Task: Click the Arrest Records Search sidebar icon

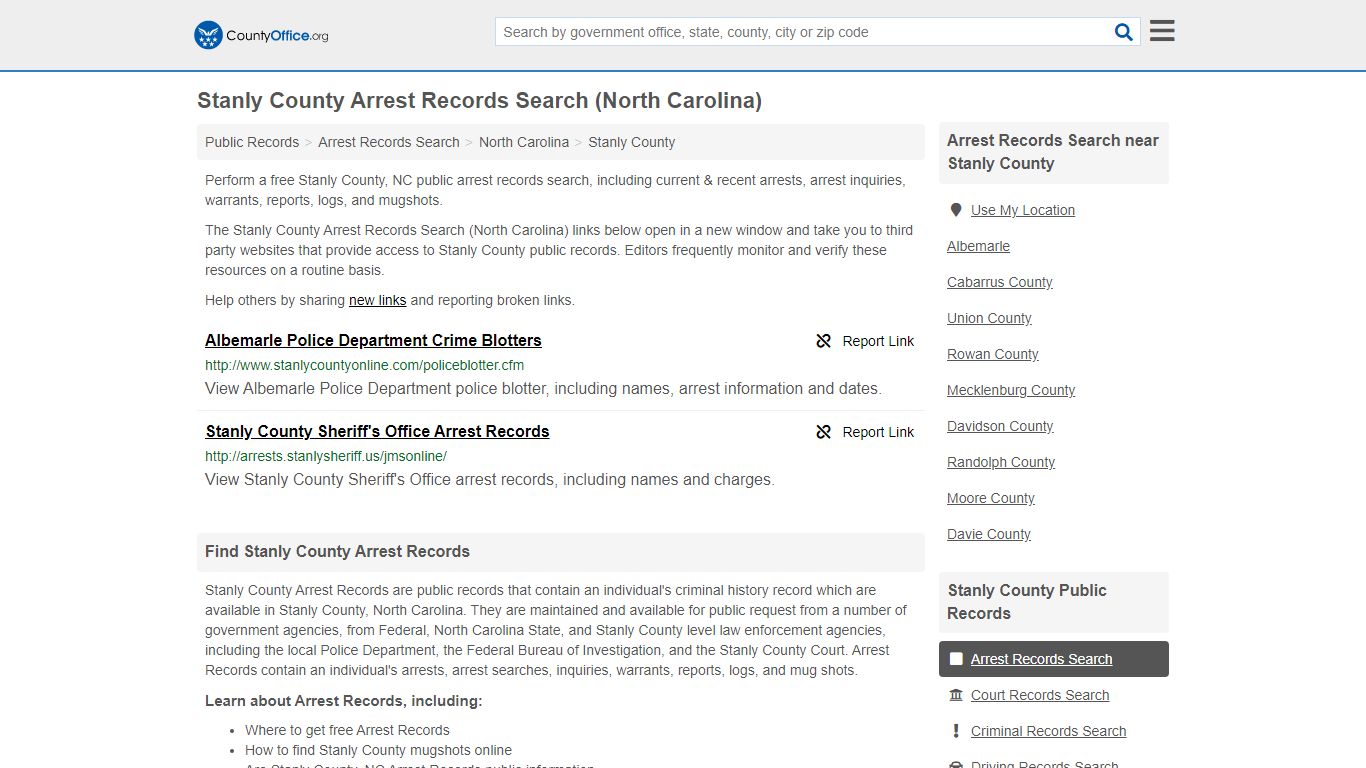Action: pyautogui.click(x=956, y=659)
